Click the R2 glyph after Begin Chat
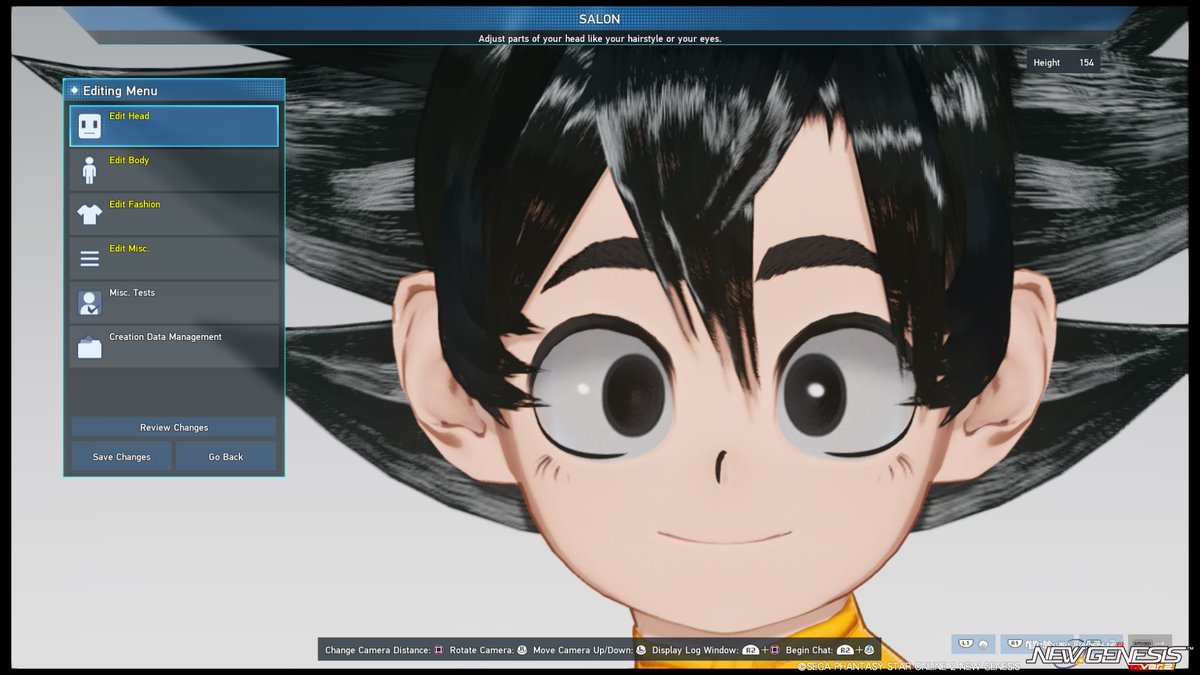 845,650
